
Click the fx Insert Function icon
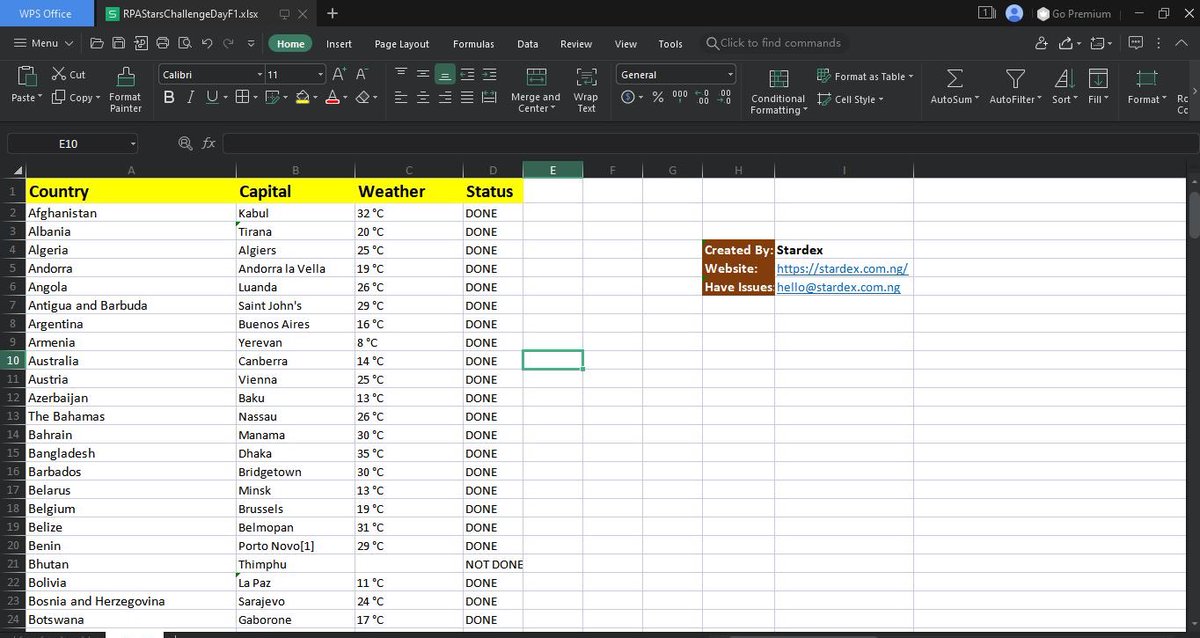pyautogui.click(x=209, y=144)
